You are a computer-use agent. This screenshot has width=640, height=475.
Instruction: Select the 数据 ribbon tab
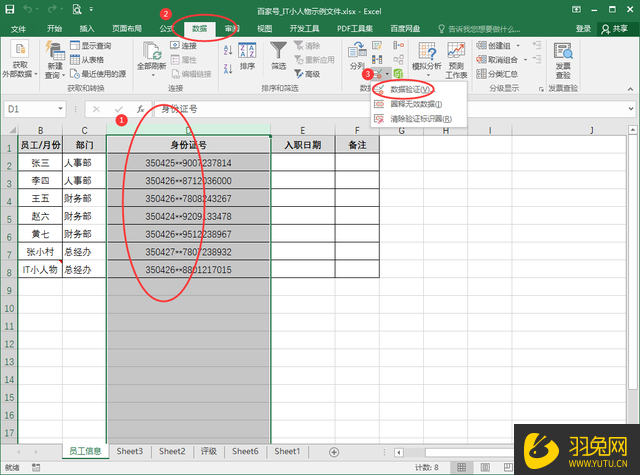200,29
